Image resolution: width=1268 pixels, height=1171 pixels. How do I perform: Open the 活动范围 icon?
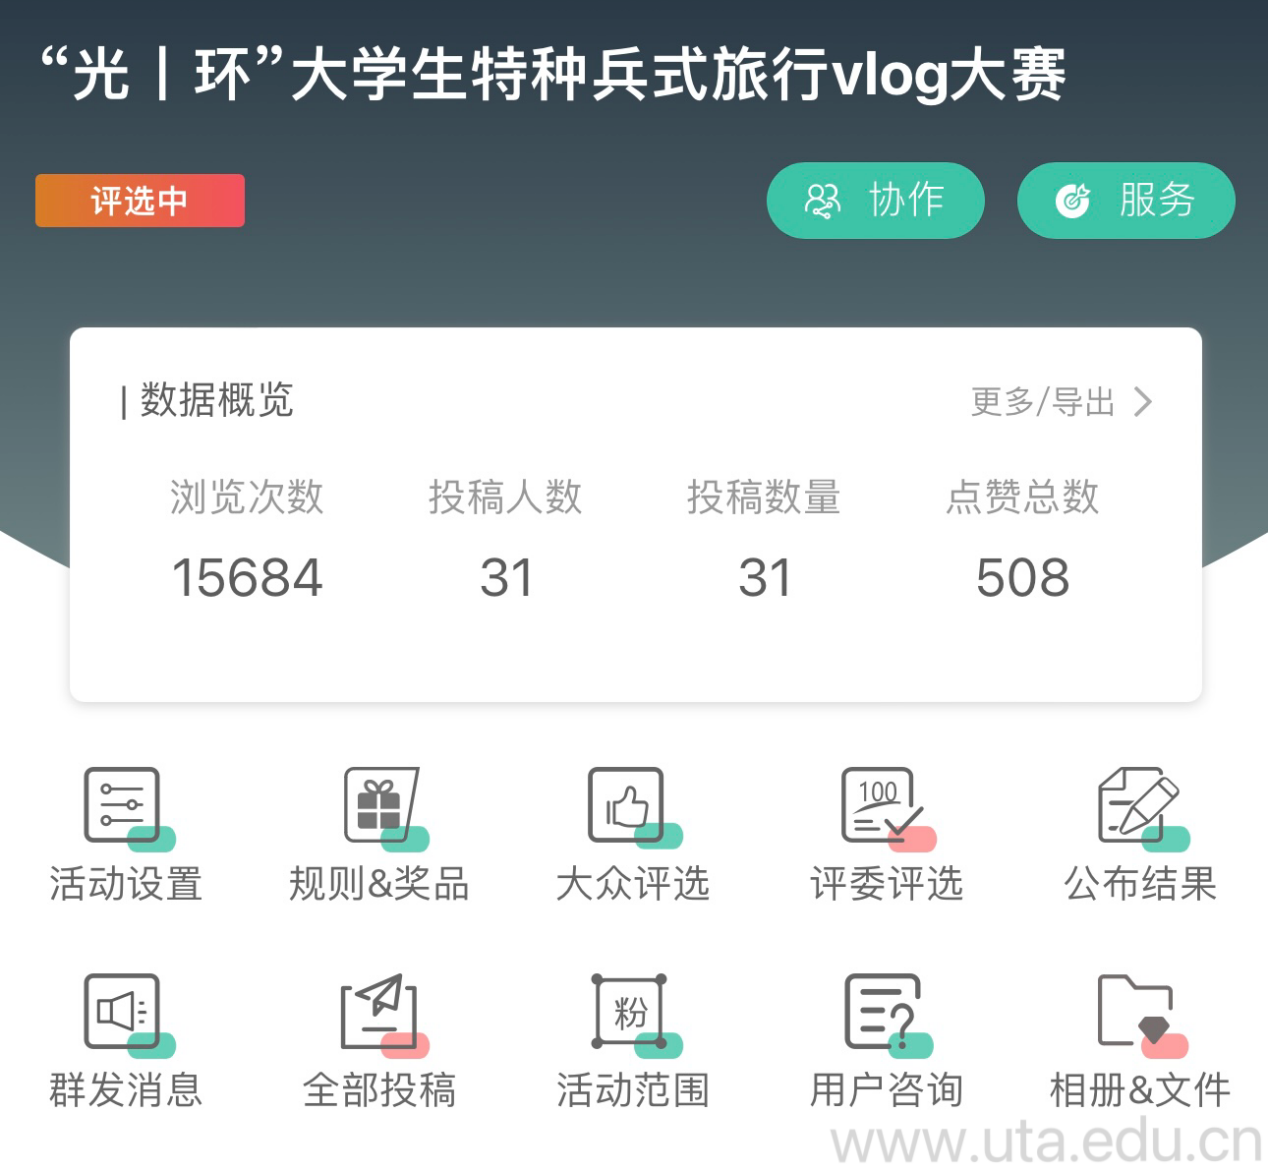(630, 1012)
